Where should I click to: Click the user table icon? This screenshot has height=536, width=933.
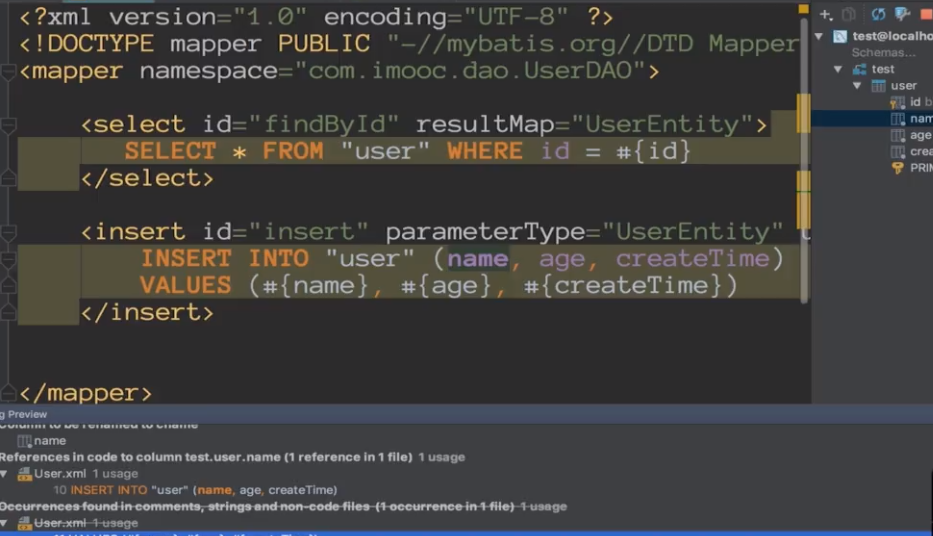coord(878,86)
